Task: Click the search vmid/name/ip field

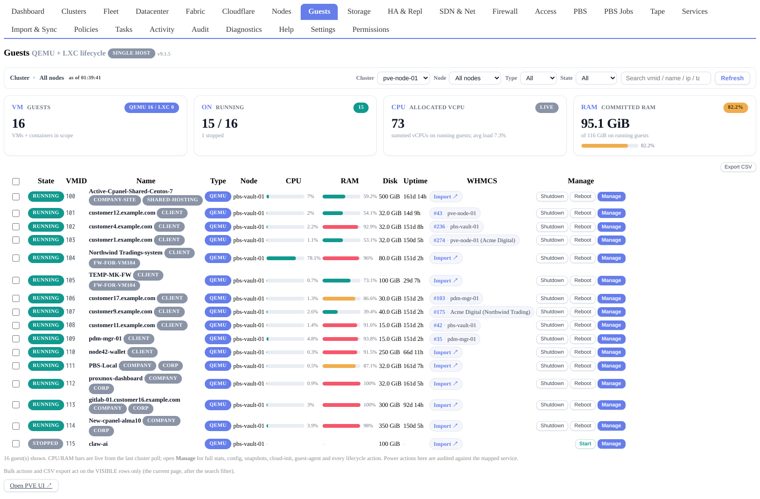Action: pyautogui.click(x=665, y=78)
